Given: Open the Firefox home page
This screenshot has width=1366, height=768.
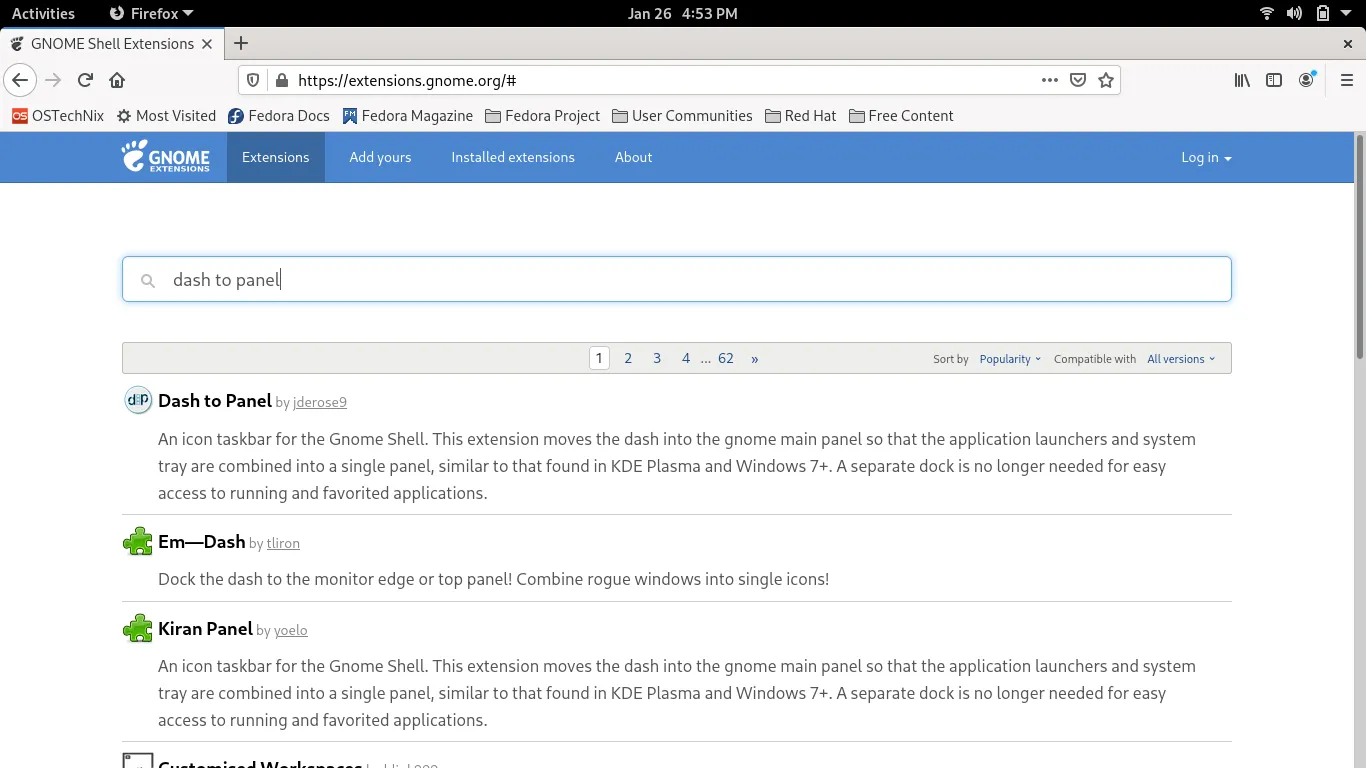Looking at the screenshot, I should coord(117,80).
